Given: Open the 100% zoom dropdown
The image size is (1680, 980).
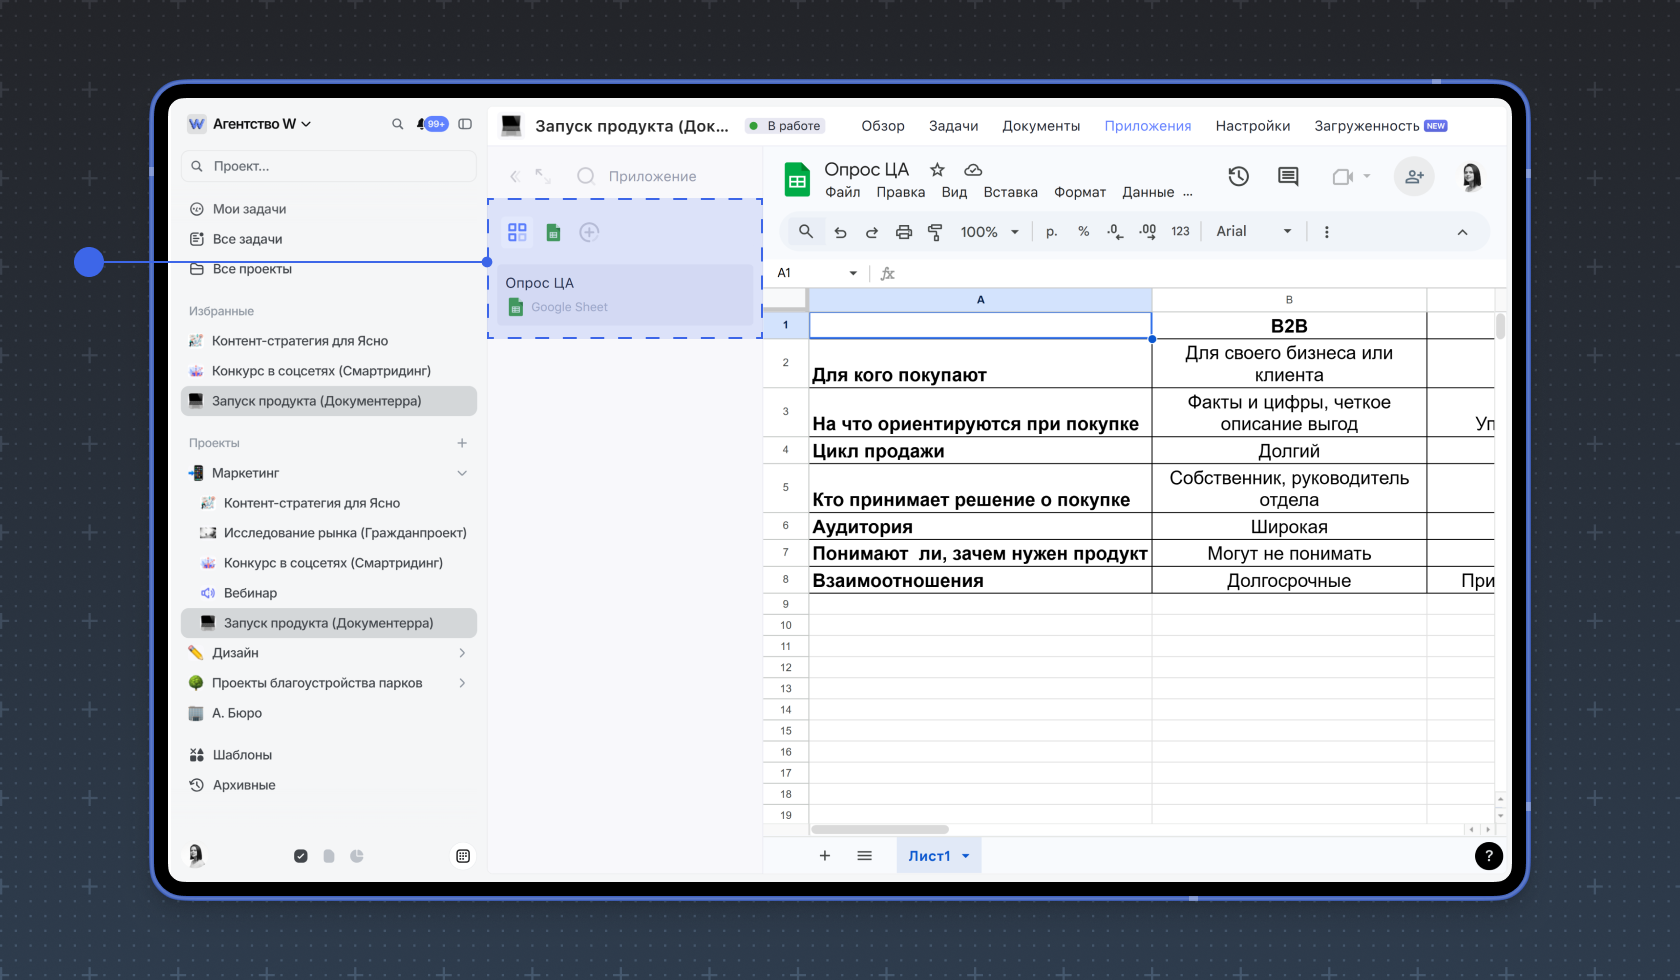Looking at the screenshot, I should tap(989, 232).
